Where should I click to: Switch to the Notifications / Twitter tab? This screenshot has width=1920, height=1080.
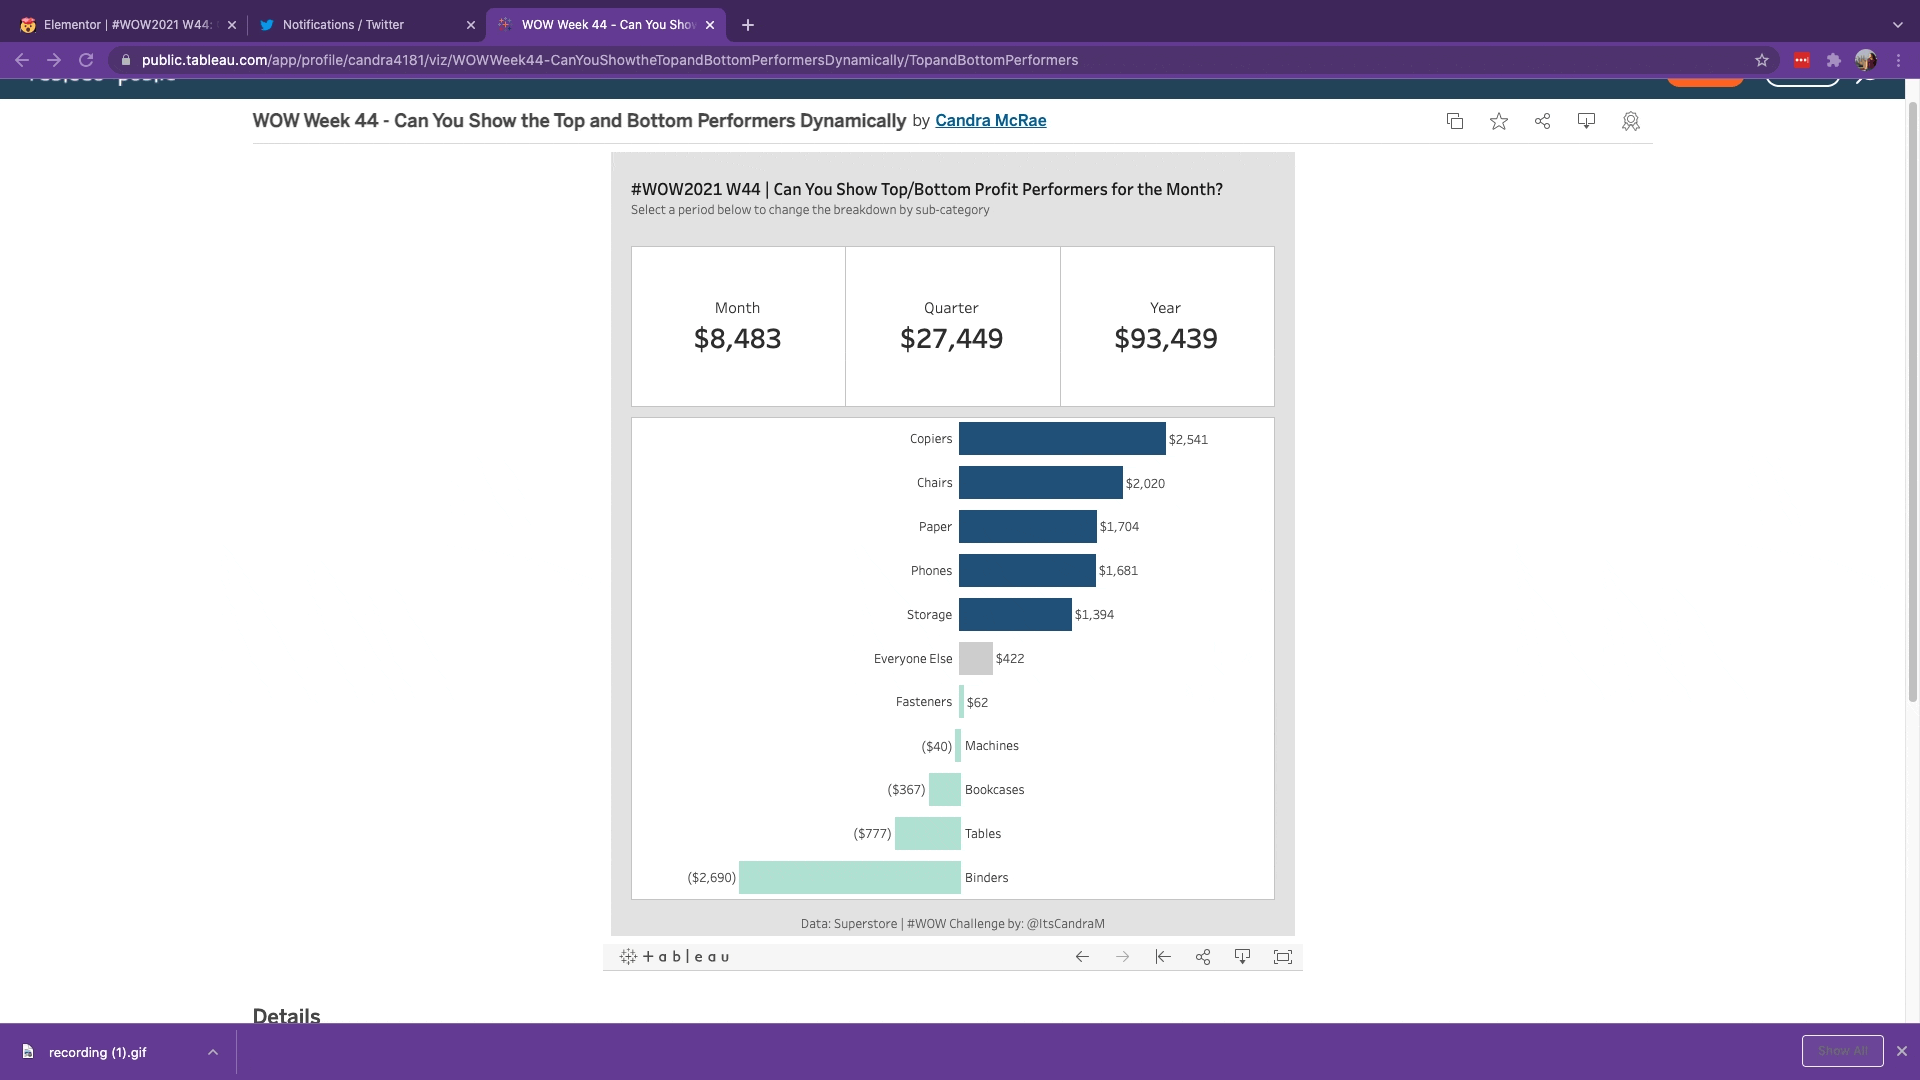click(343, 24)
